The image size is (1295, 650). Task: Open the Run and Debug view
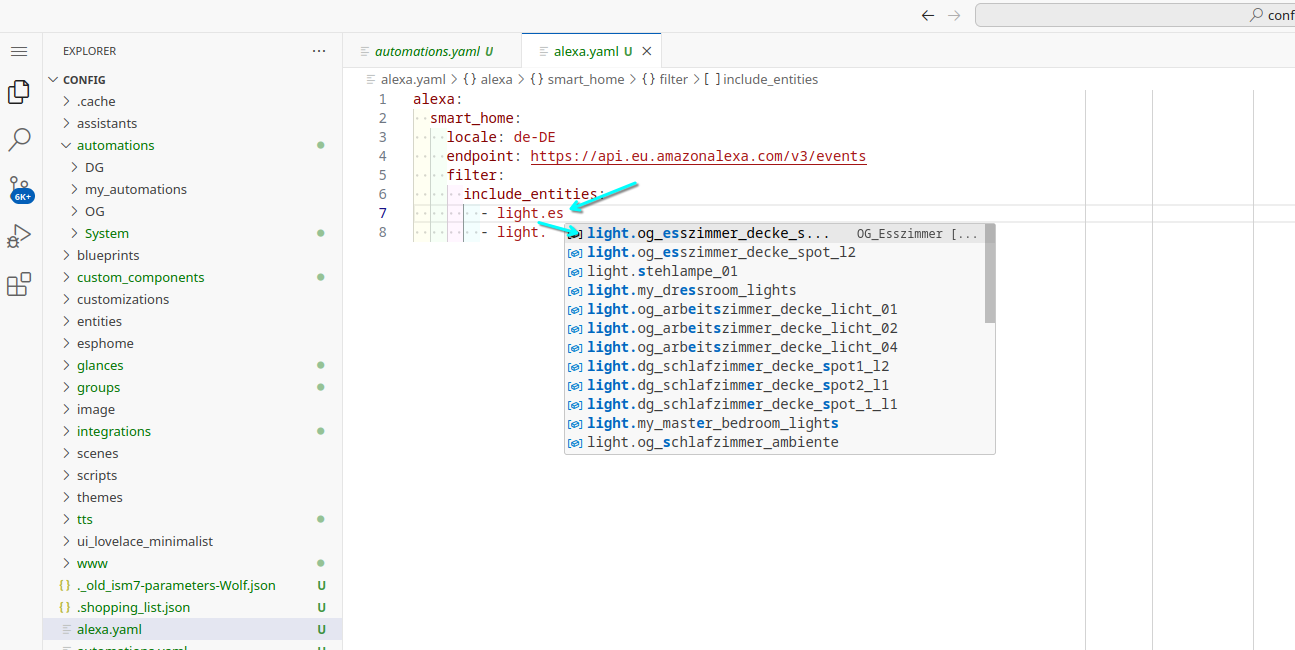[19, 237]
